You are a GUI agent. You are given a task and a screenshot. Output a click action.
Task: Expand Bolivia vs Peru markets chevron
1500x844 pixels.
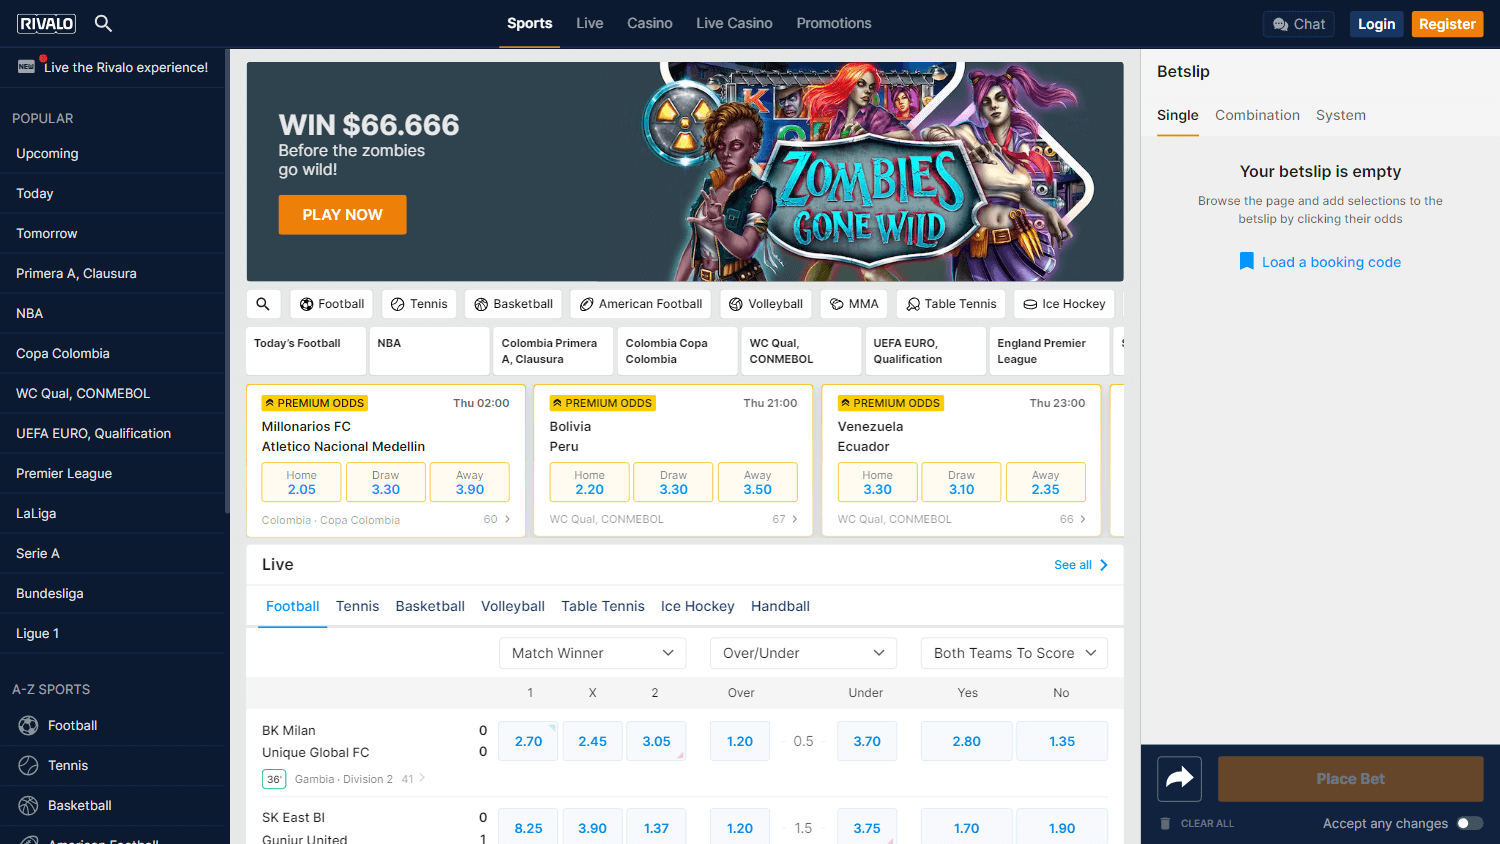click(x=795, y=519)
